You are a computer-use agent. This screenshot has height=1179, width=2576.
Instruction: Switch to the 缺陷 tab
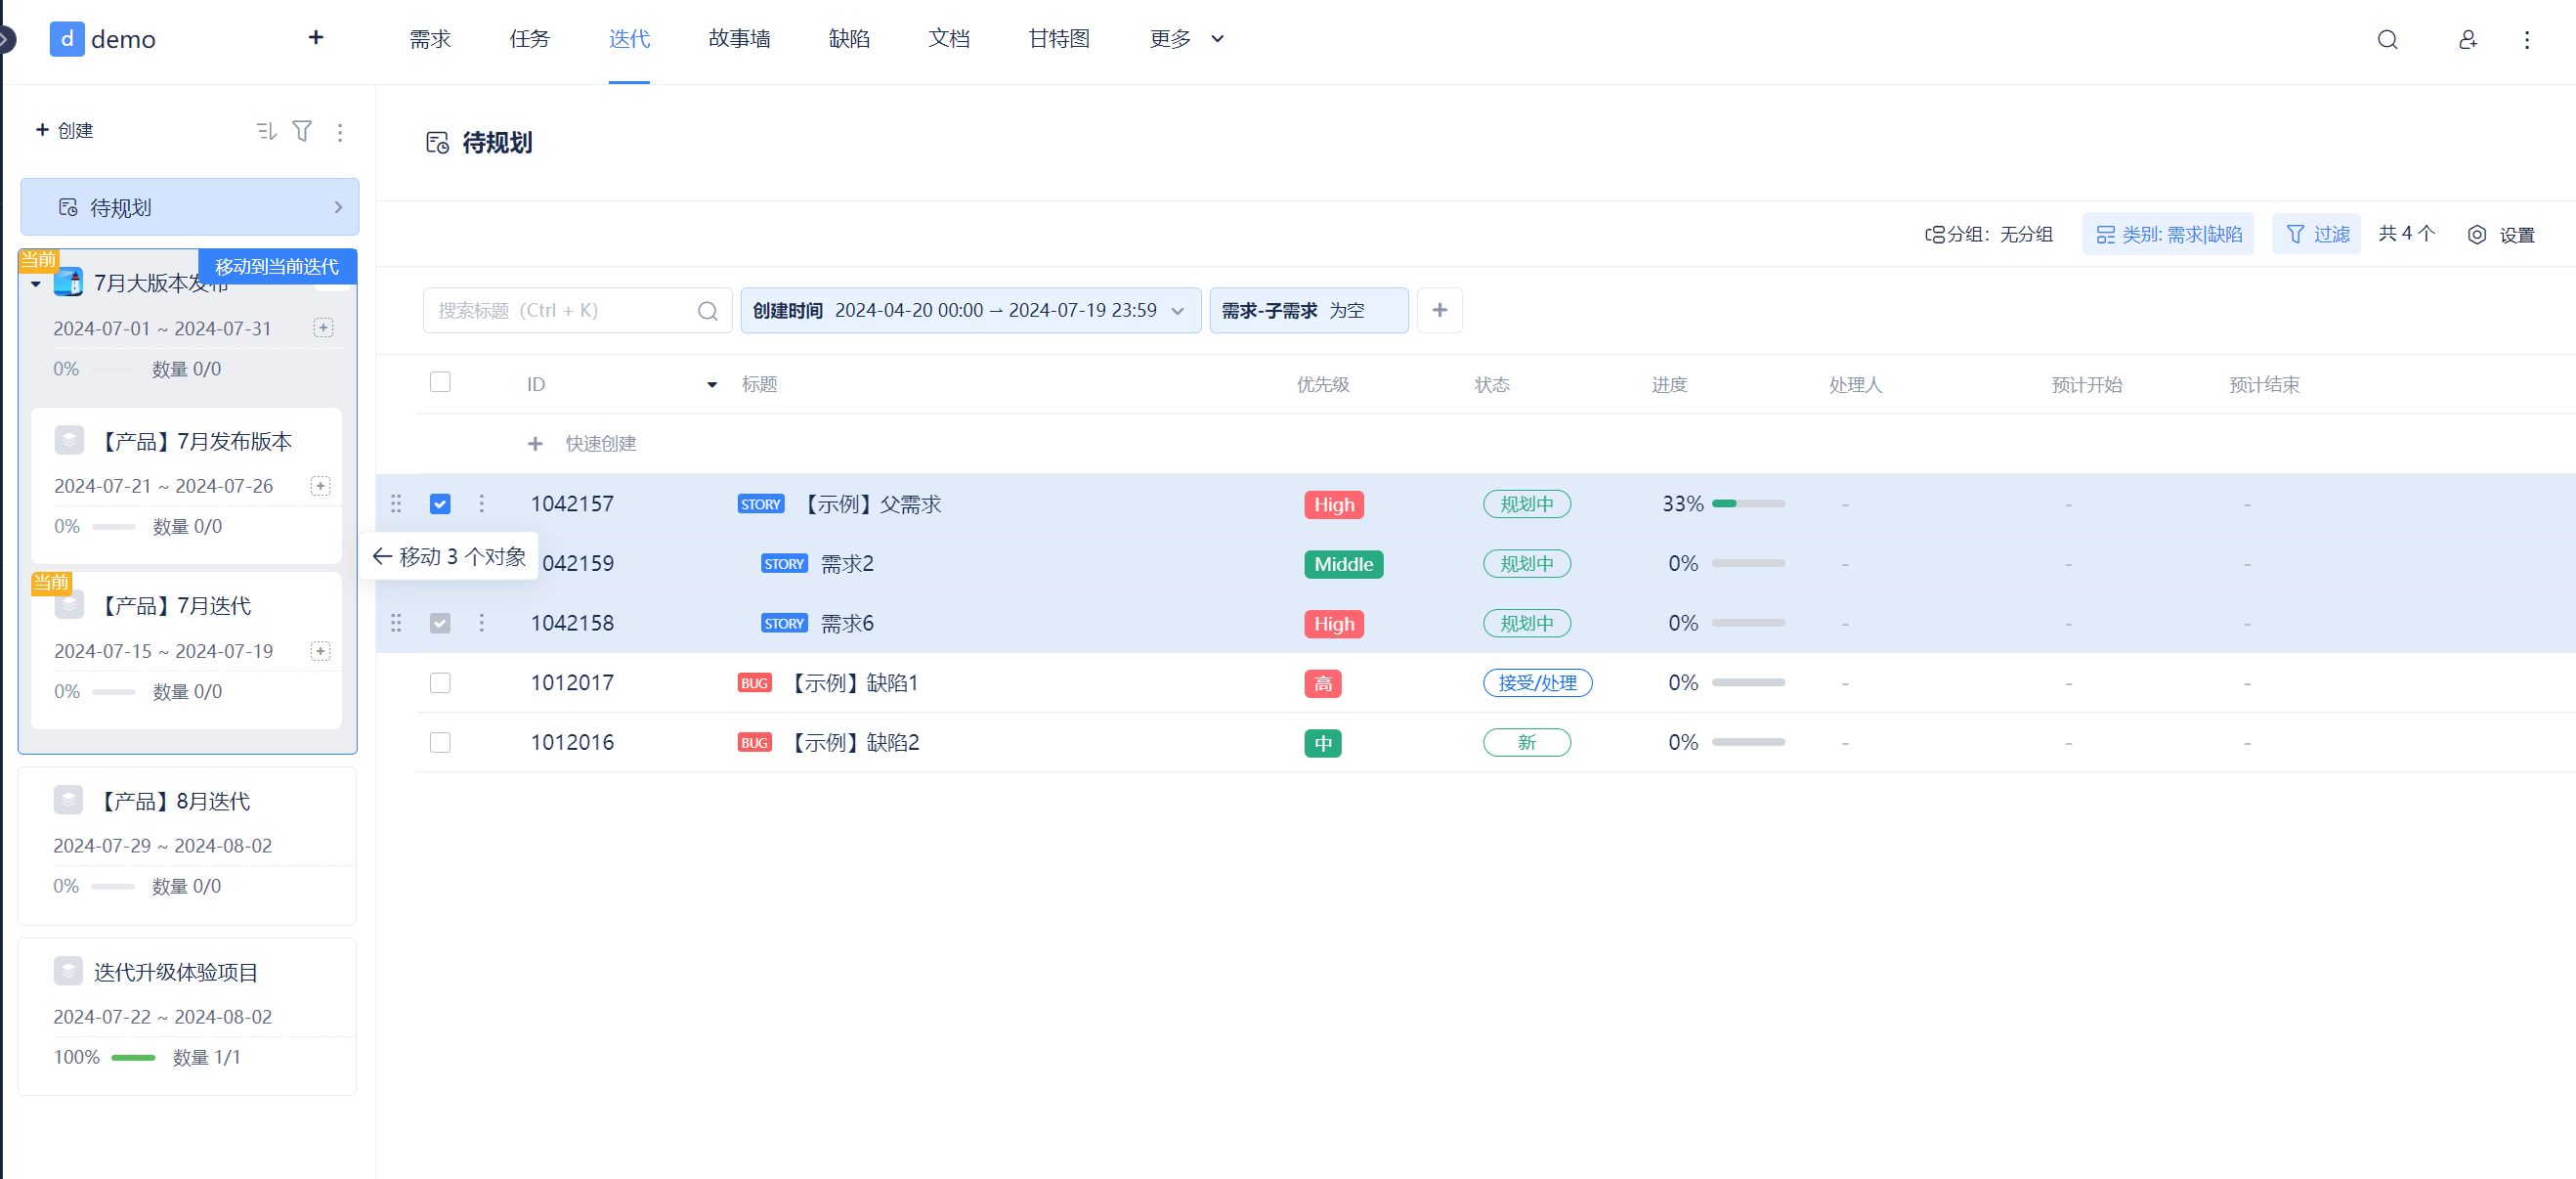(x=849, y=39)
